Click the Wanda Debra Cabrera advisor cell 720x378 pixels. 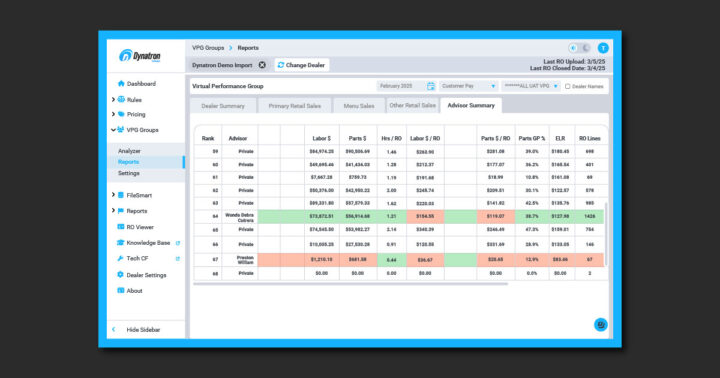(240, 217)
